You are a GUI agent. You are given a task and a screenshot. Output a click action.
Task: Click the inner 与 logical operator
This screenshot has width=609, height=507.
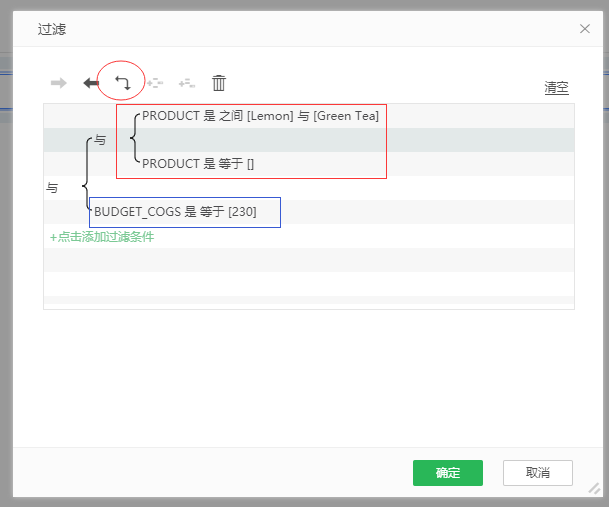click(100, 140)
